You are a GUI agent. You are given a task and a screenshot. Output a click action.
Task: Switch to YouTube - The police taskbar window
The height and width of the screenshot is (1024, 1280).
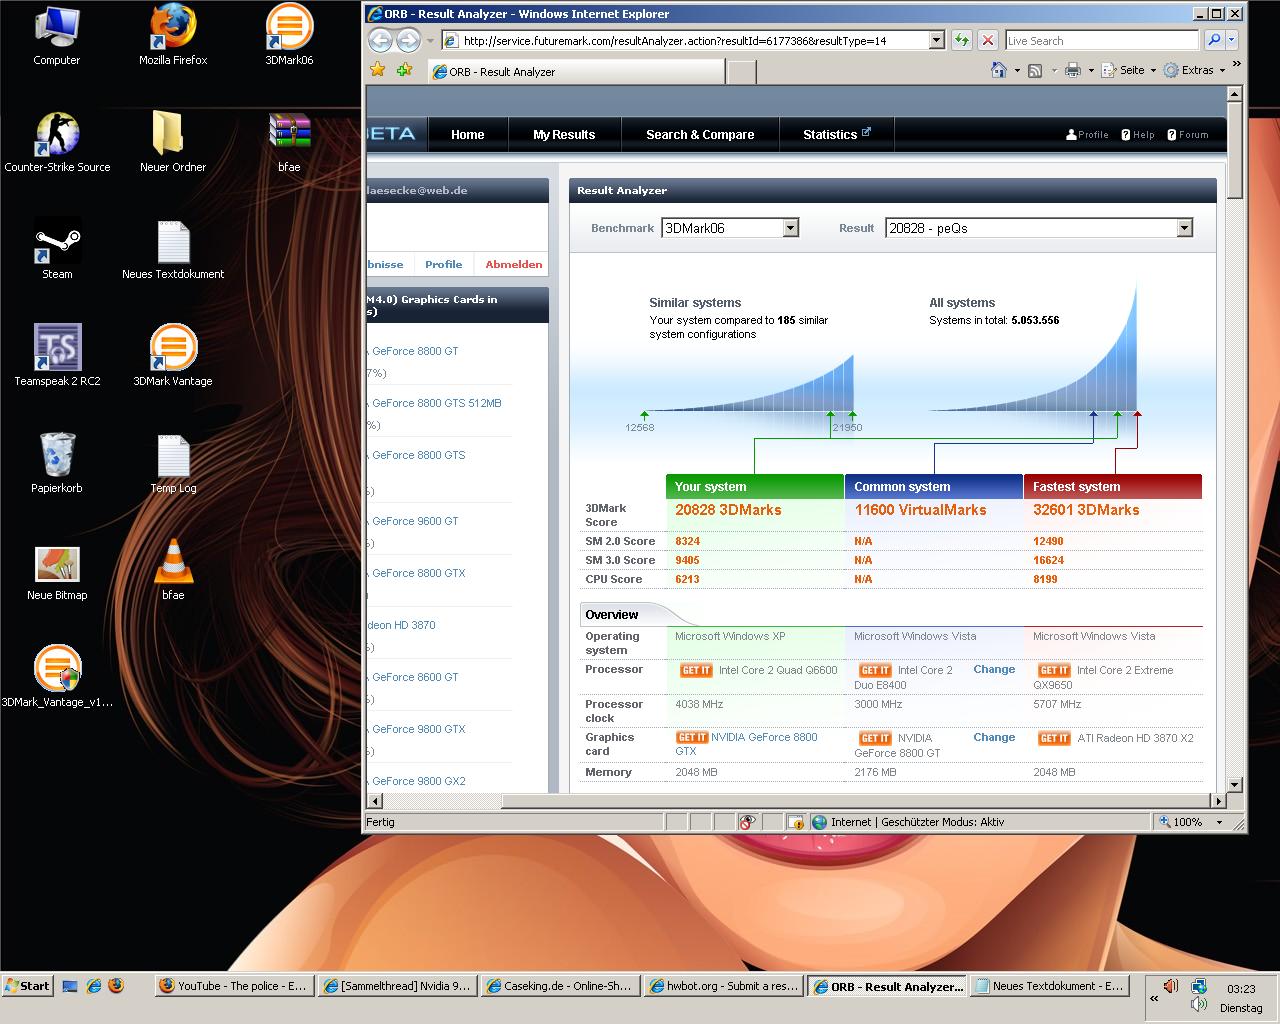click(x=235, y=986)
